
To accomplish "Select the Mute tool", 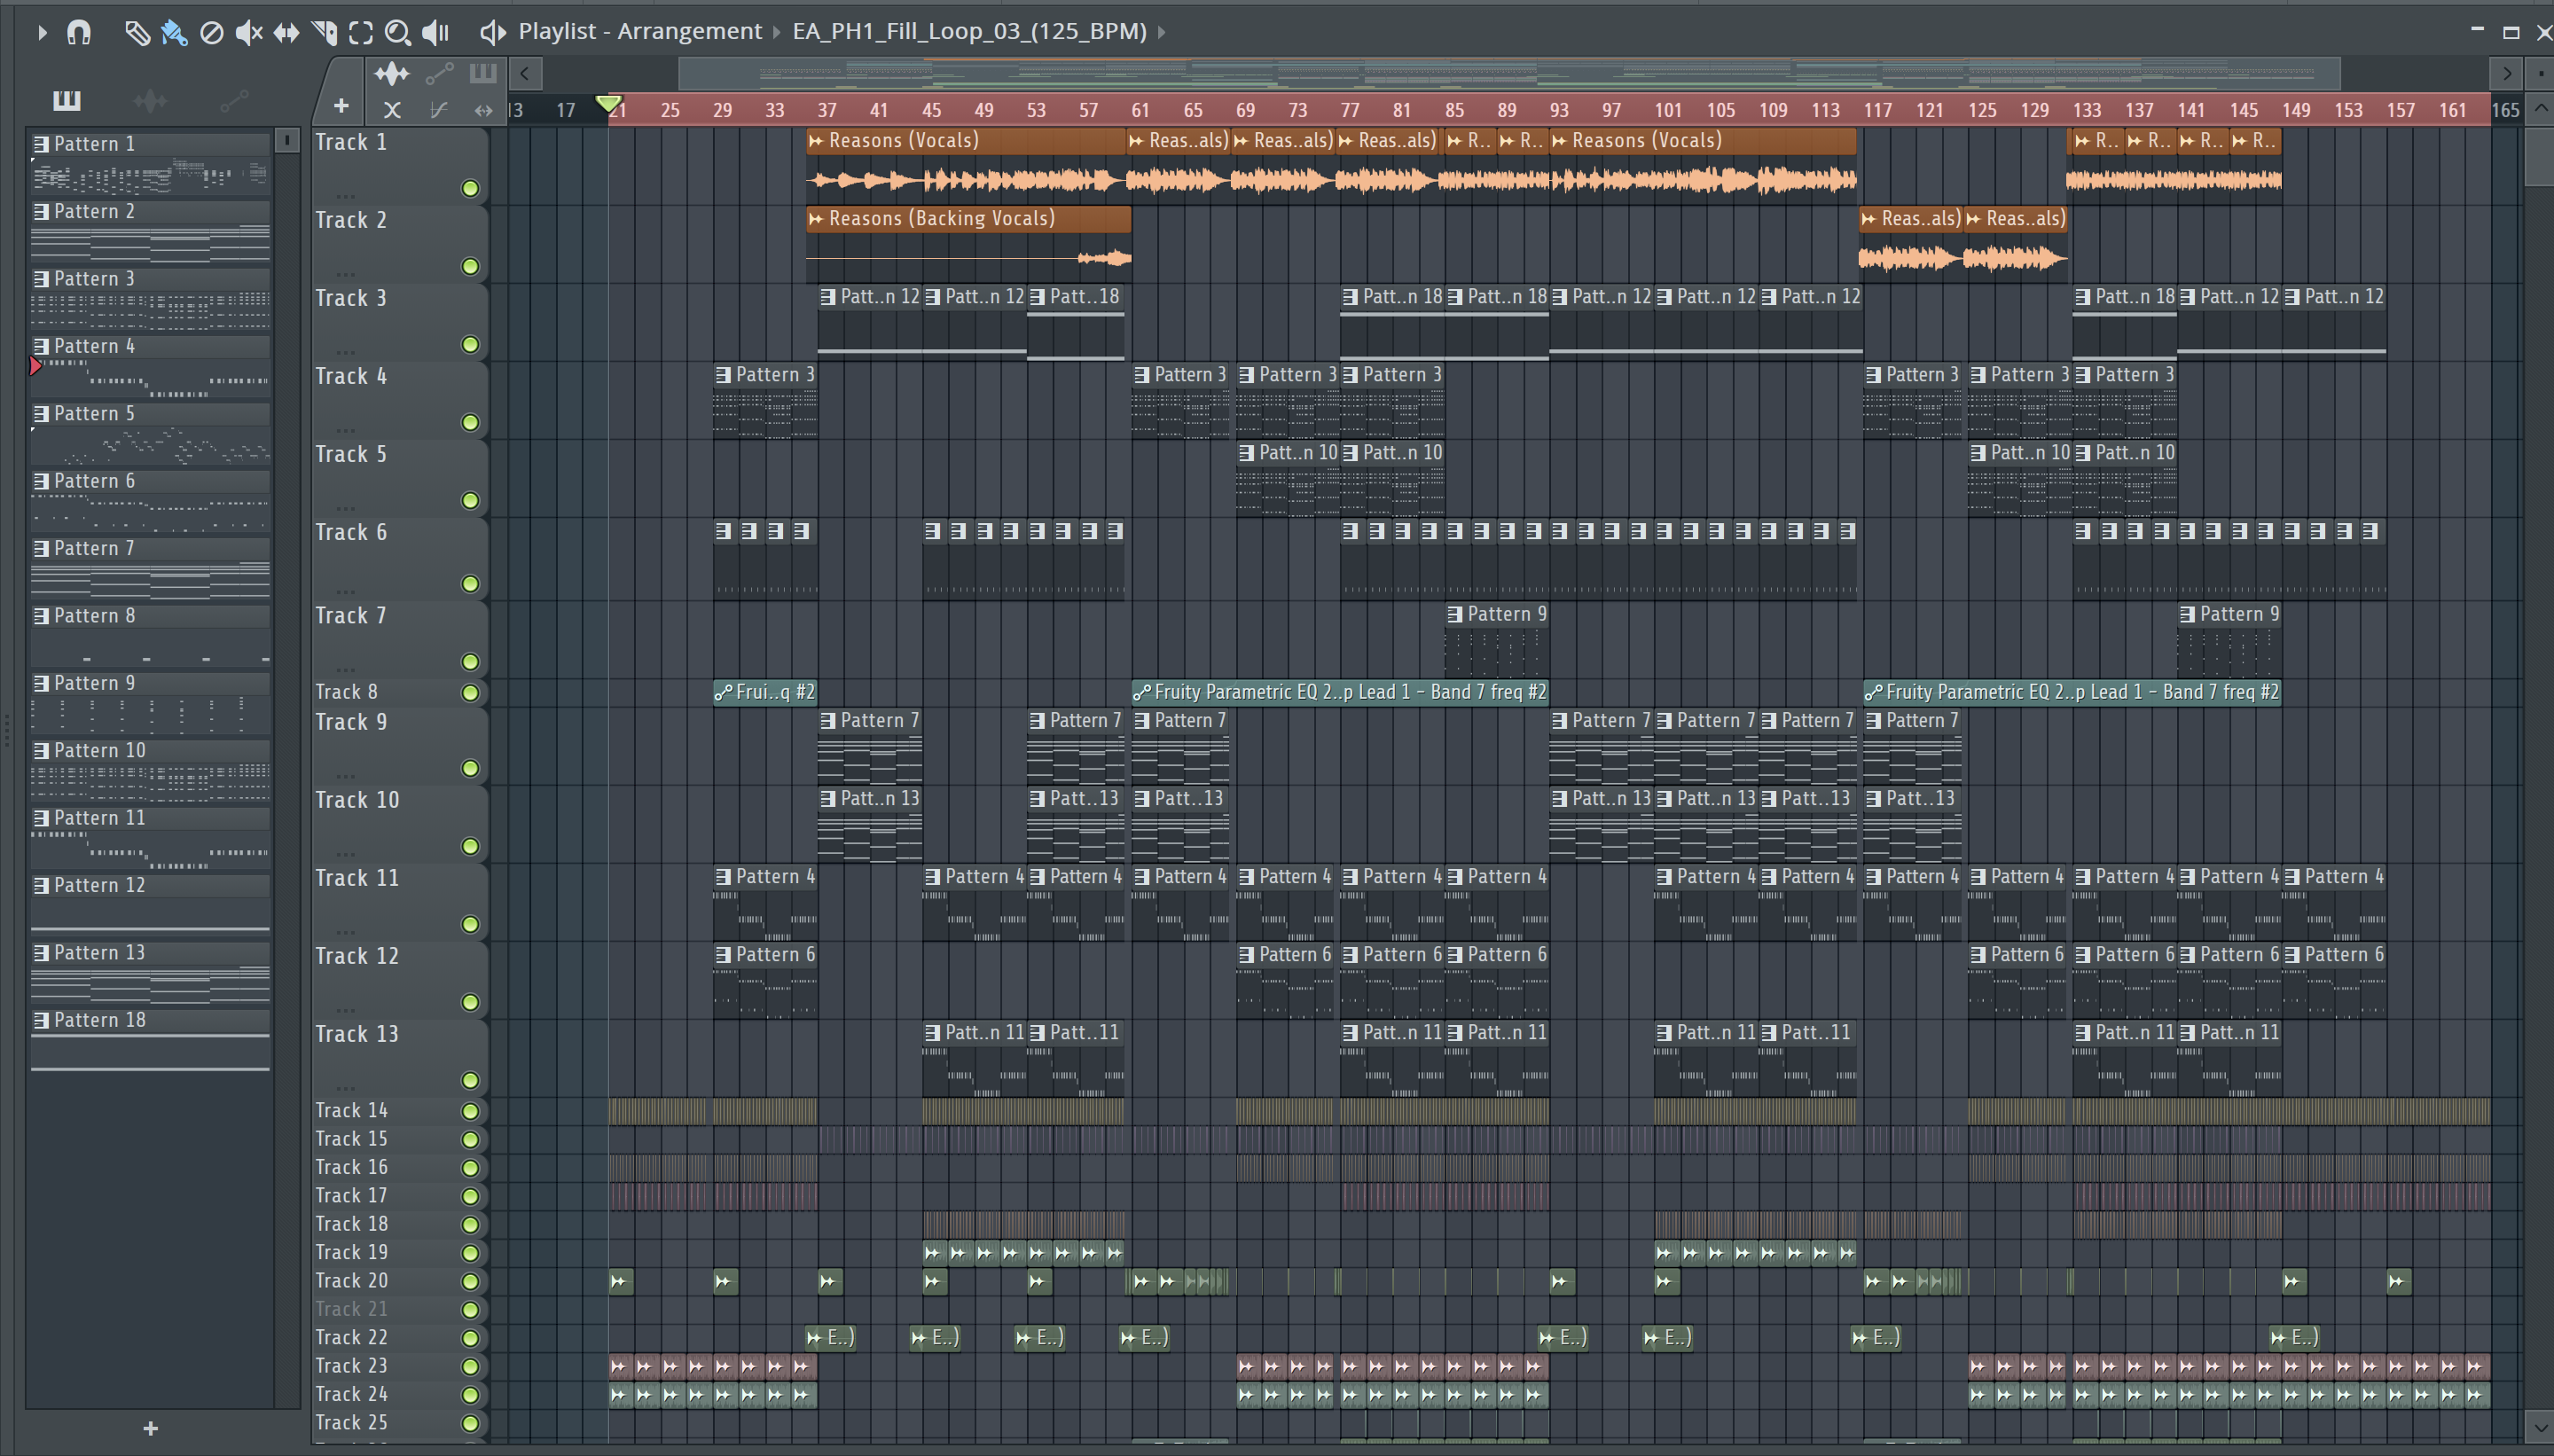I will pos(248,32).
